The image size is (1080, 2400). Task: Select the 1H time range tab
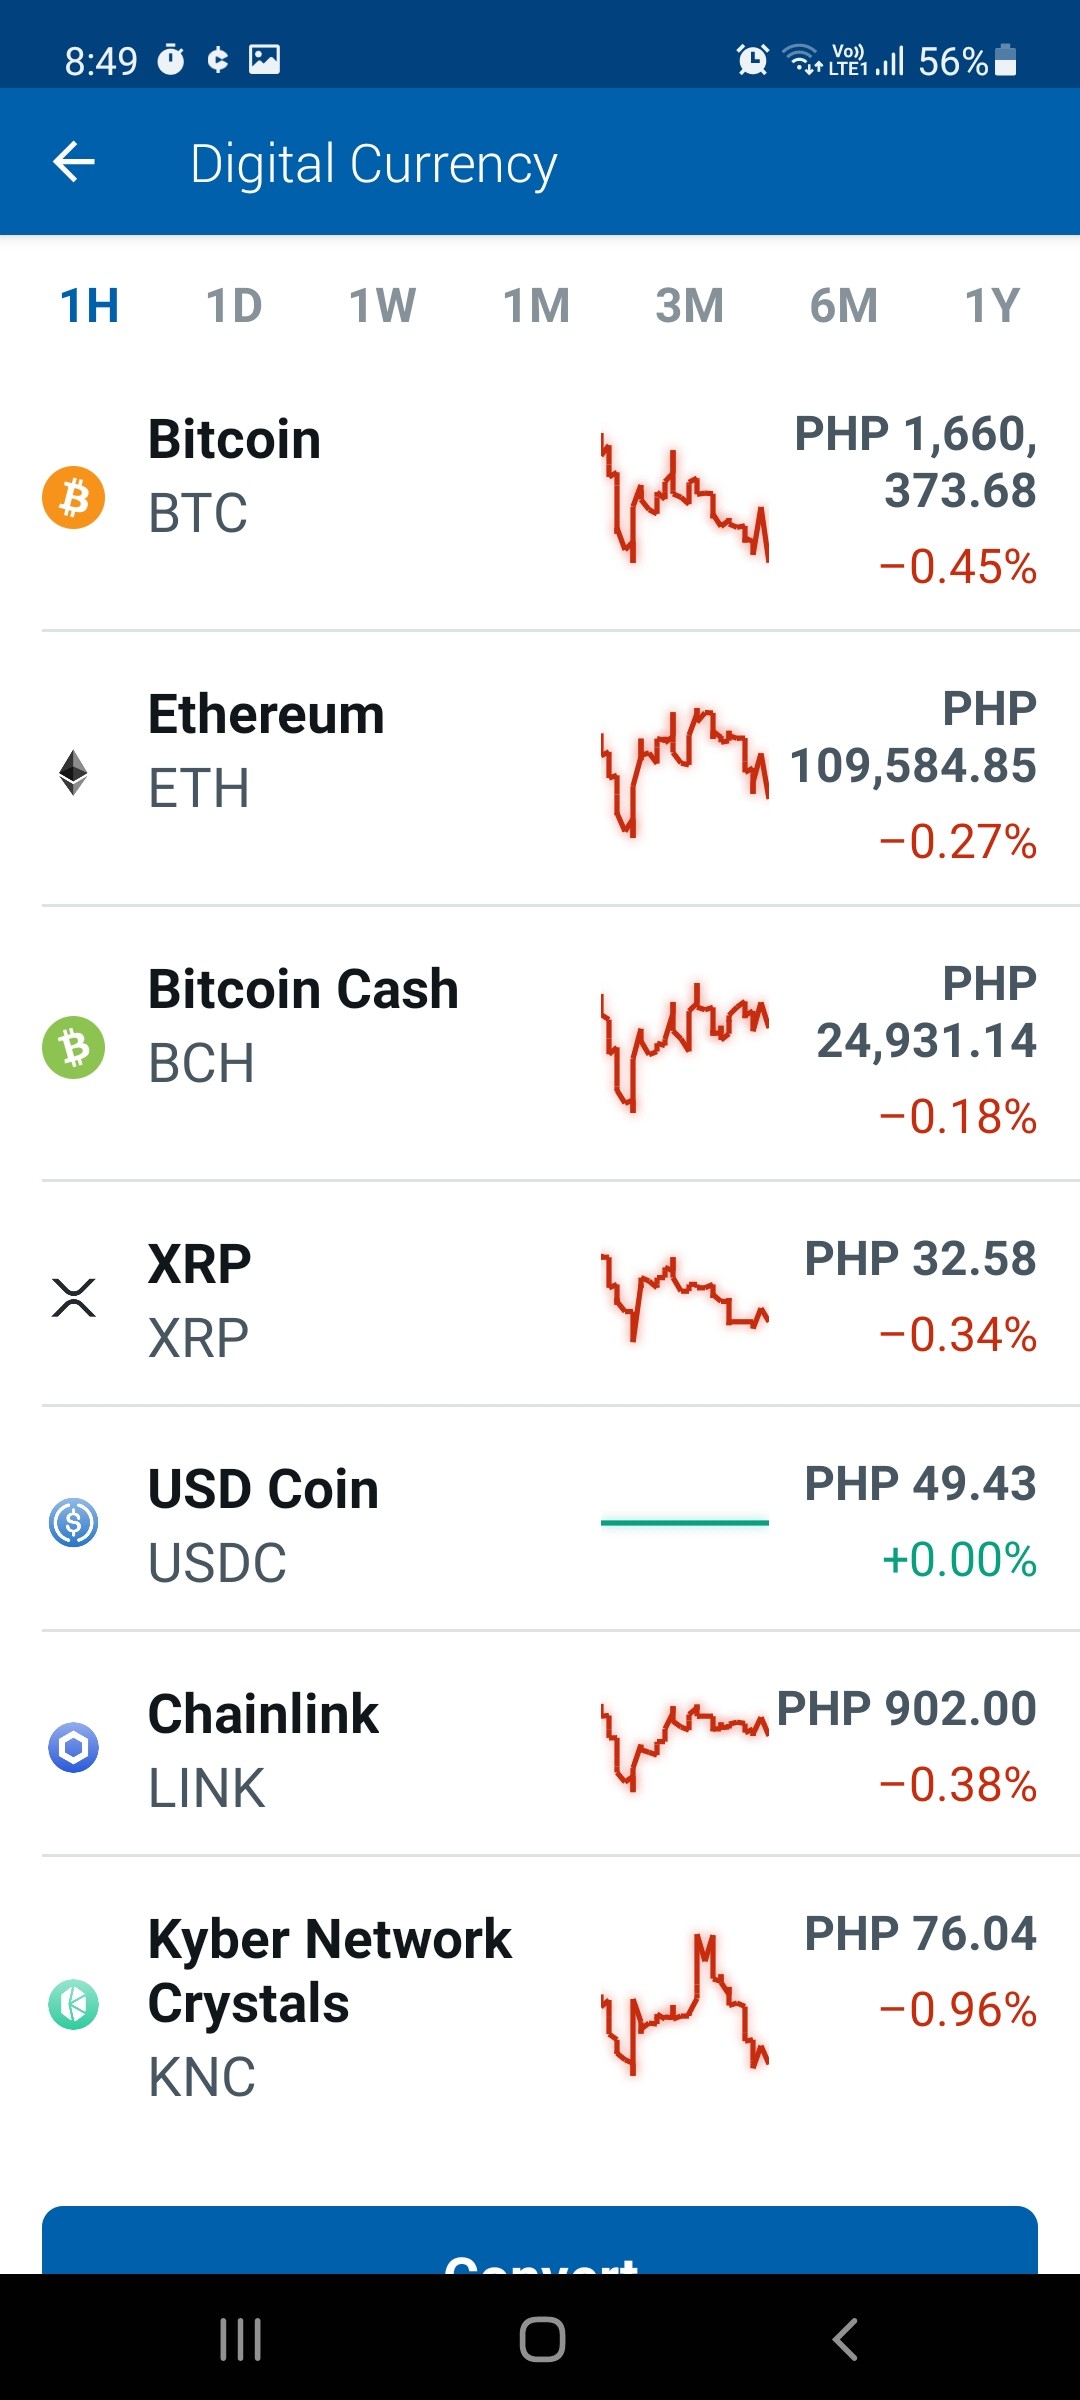(x=89, y=306)
